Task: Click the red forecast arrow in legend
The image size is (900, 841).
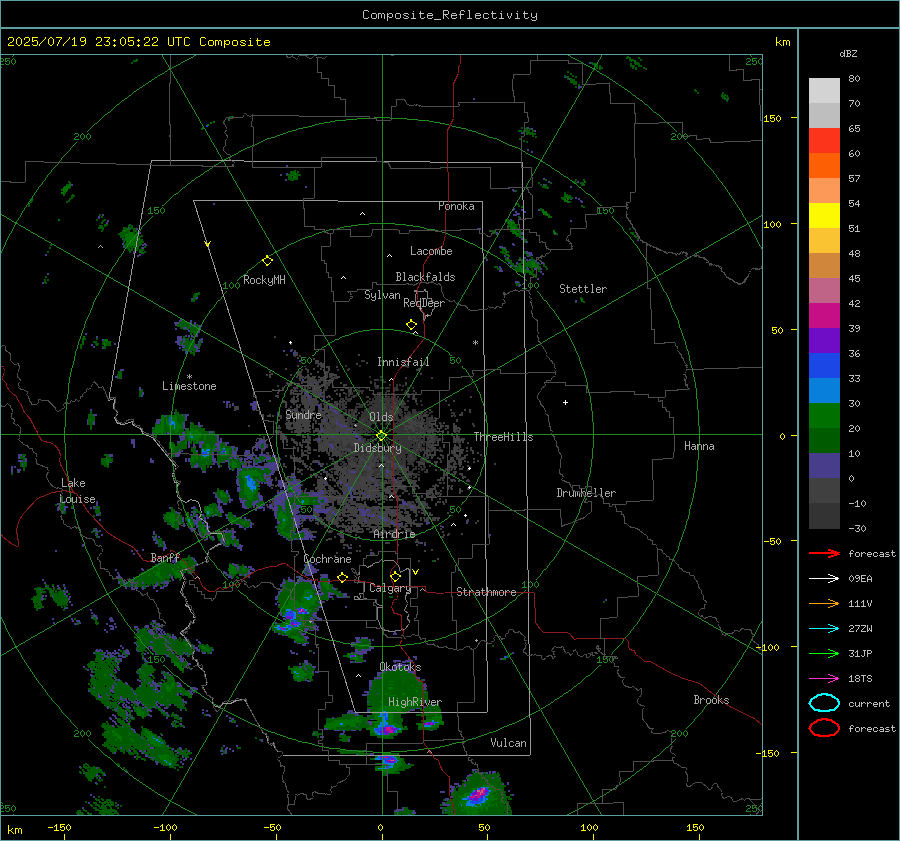Action: click(x=824, y=553)
